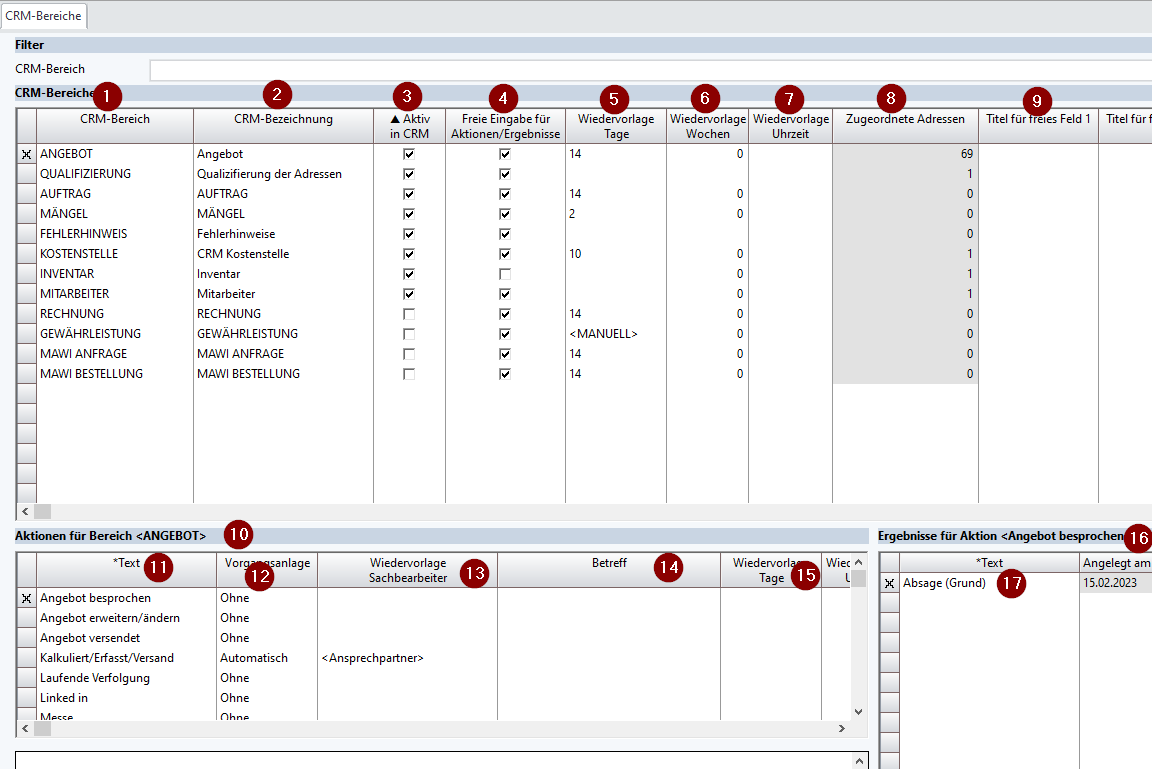The height and width of the screenshot is (769, 1152).
Task: Enable Aktiv in CRM for RECHNUNG
Action: (x=409, y=314)
